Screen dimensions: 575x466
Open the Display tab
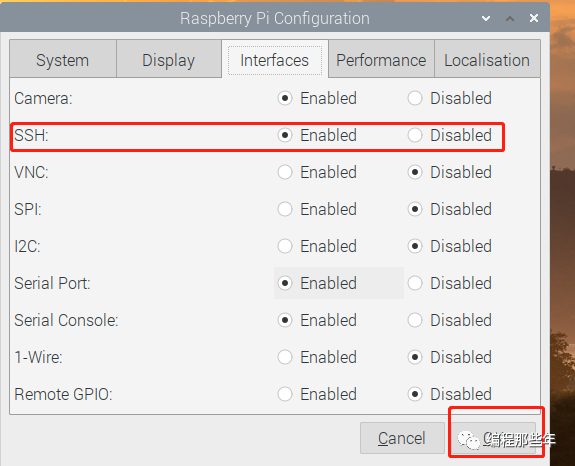[169, 60]
